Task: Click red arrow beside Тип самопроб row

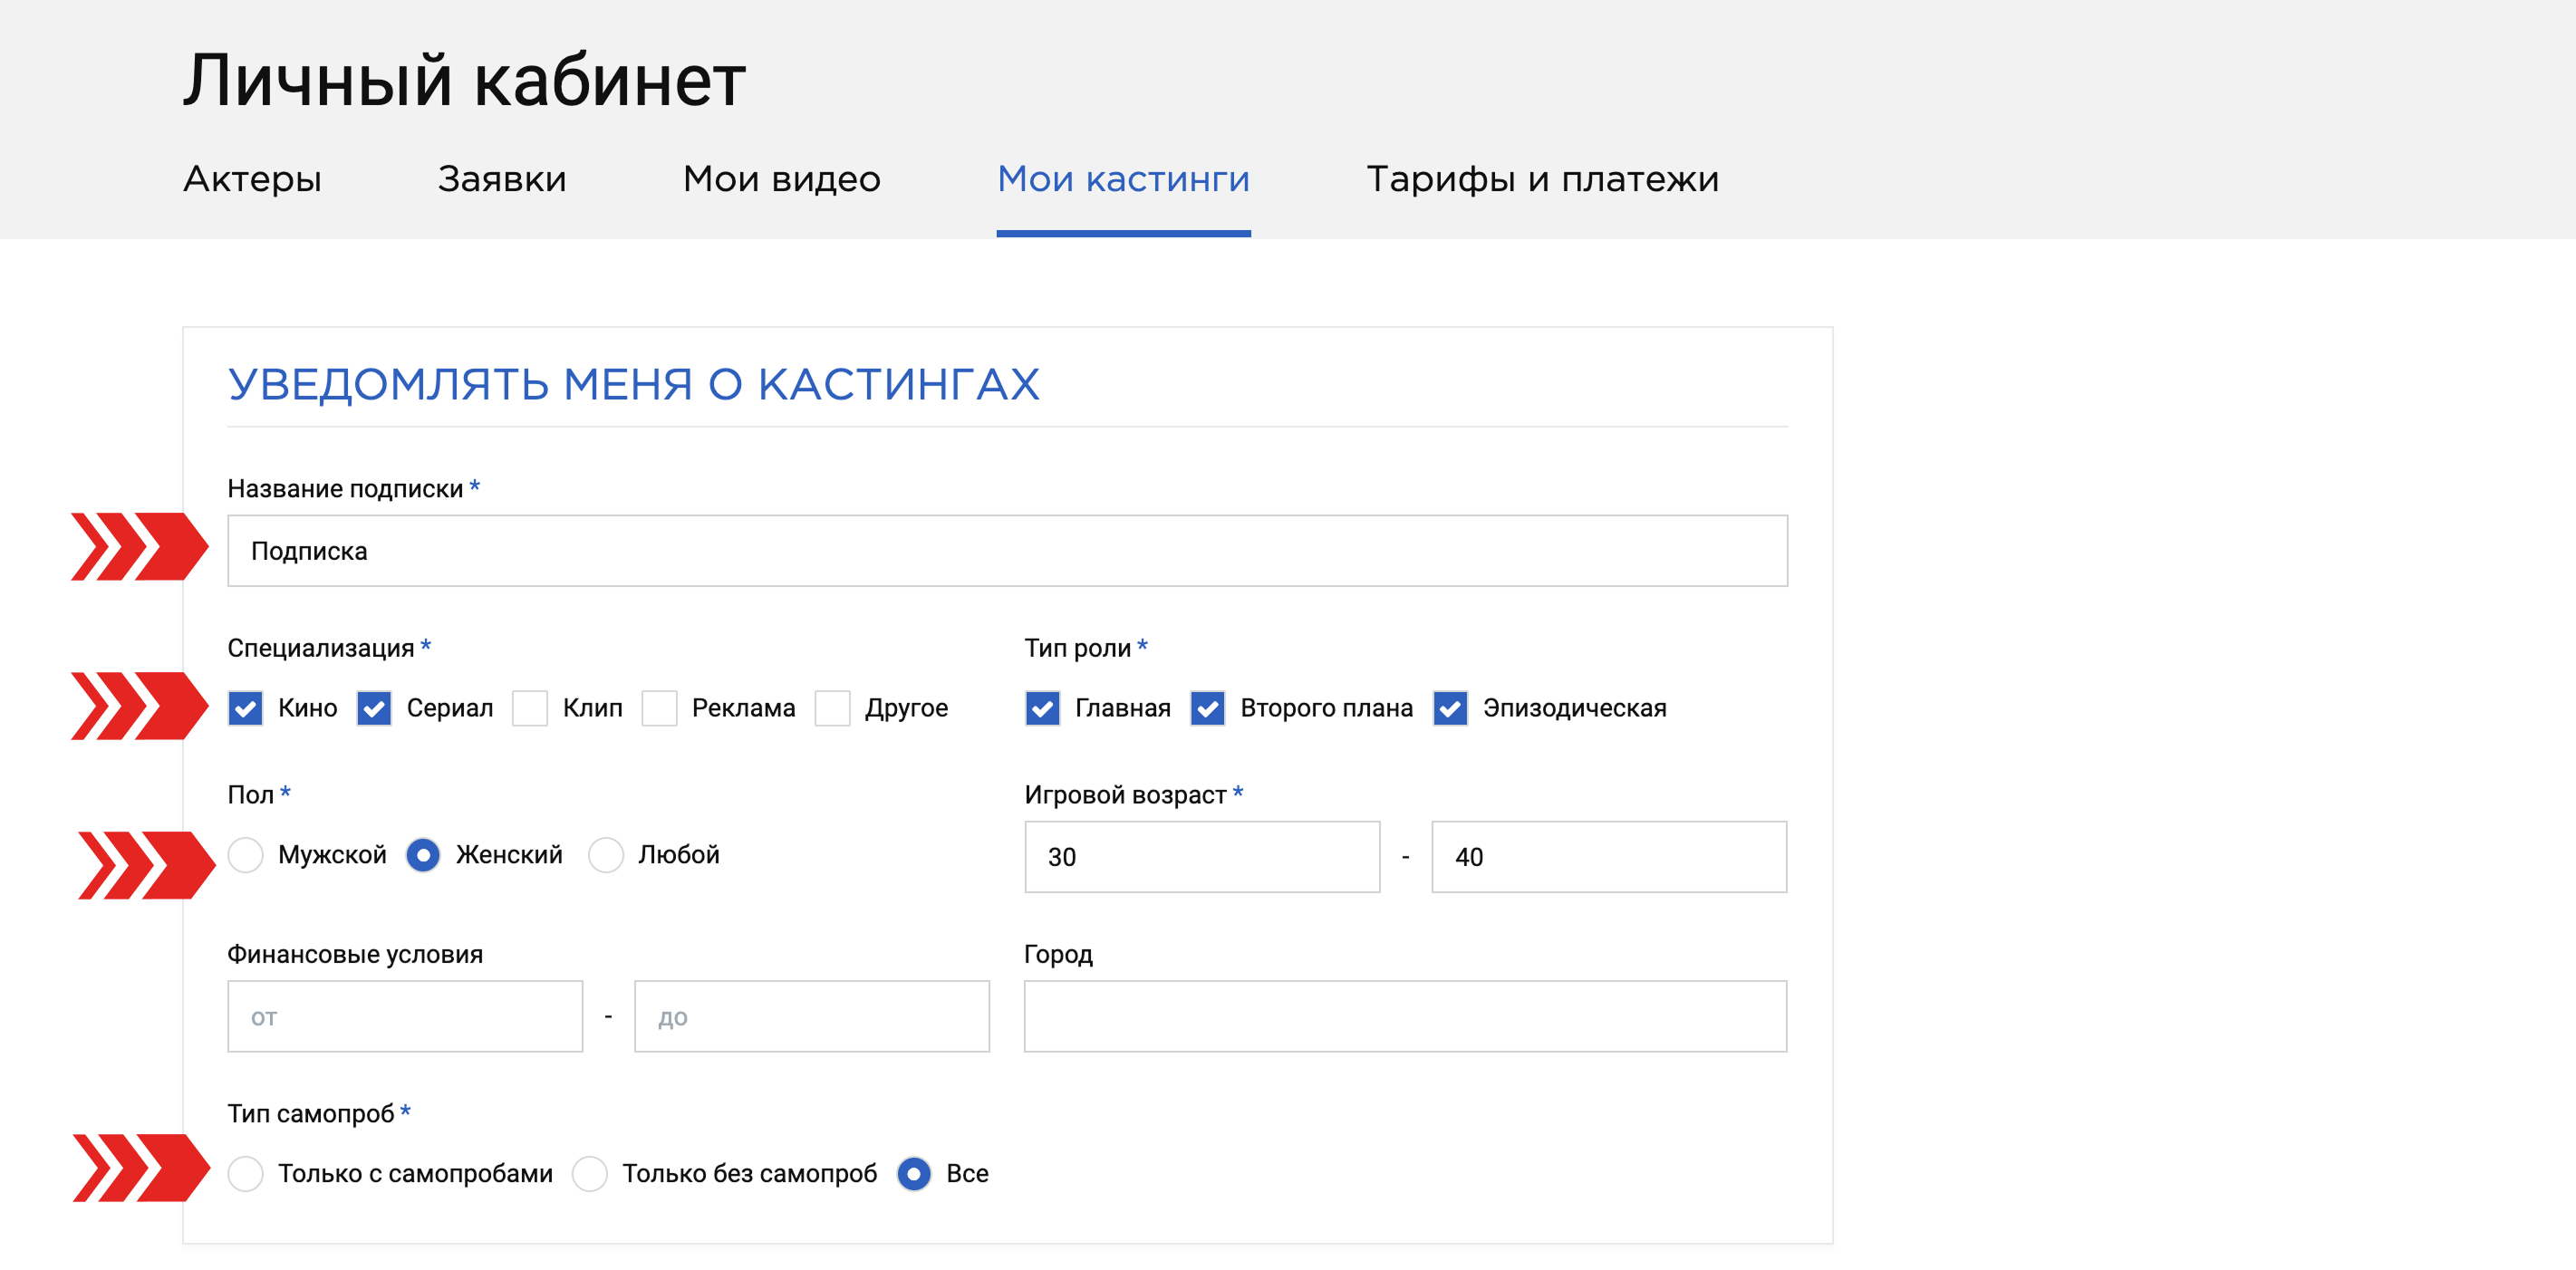Action: 141,1167
